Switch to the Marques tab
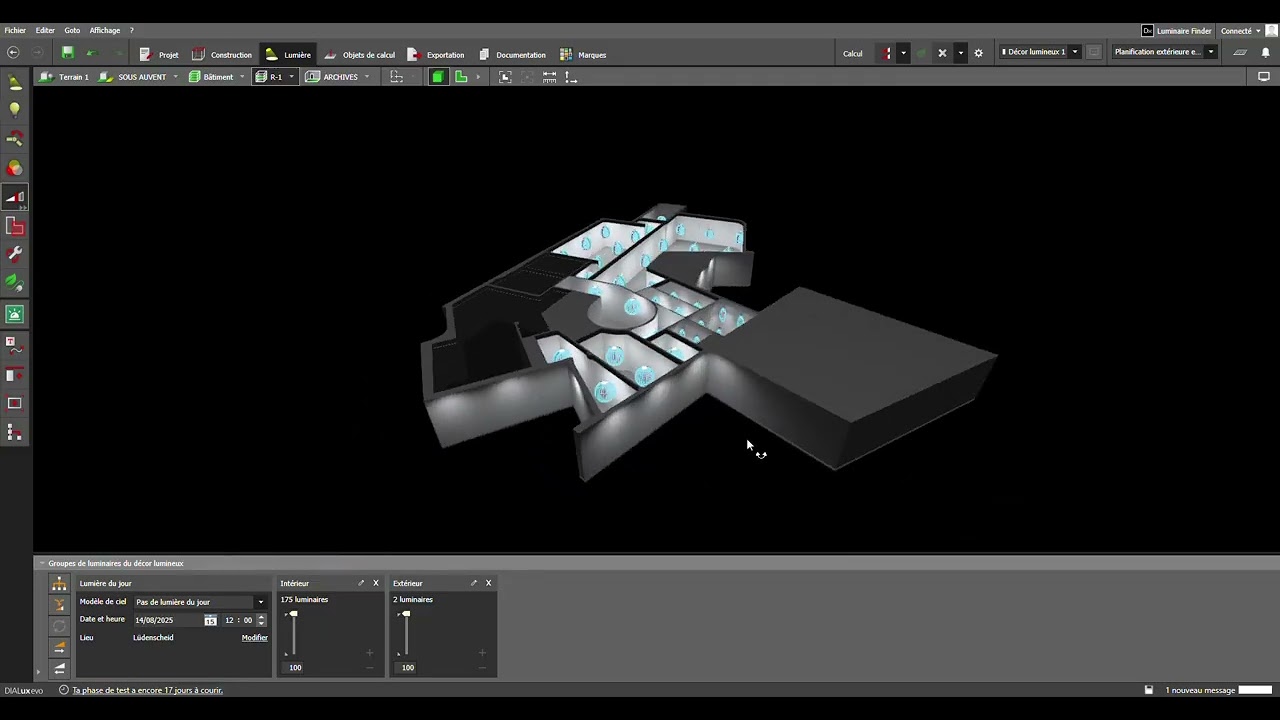Image resolution: width=1280 pixels, height=720 pixels. pyautogui.click(x=583, y=55)
